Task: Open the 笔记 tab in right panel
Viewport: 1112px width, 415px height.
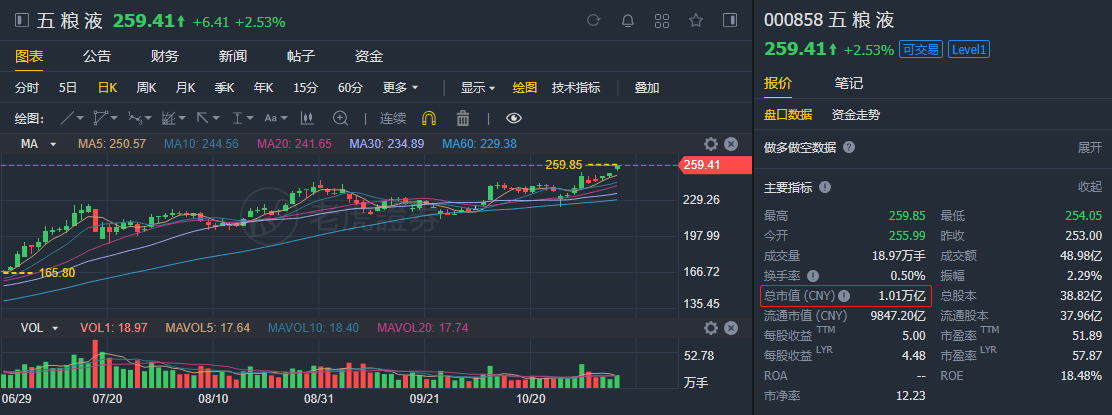Action: (849, 83)
